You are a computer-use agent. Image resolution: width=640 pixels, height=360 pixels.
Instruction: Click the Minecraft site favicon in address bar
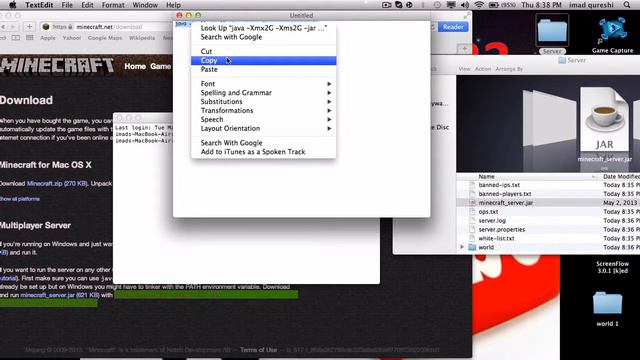click(46, 27)
